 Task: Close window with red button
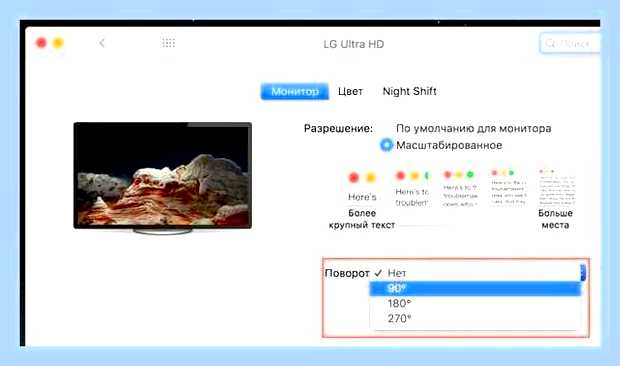[x=41, y=43]
